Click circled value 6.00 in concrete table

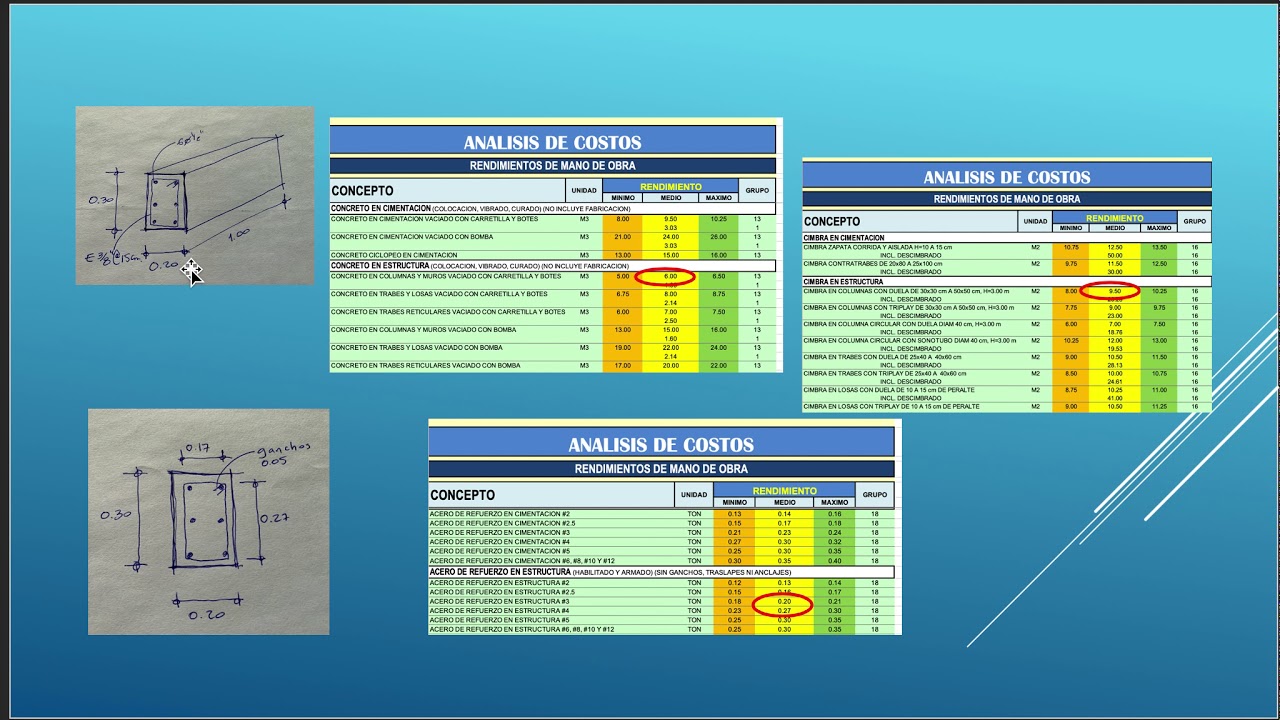(671, 276)
